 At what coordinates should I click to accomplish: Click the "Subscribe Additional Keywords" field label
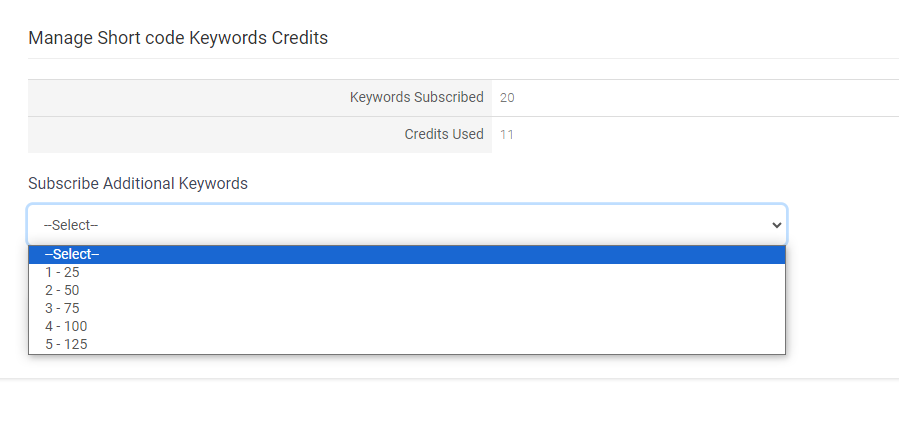(138, 183)
